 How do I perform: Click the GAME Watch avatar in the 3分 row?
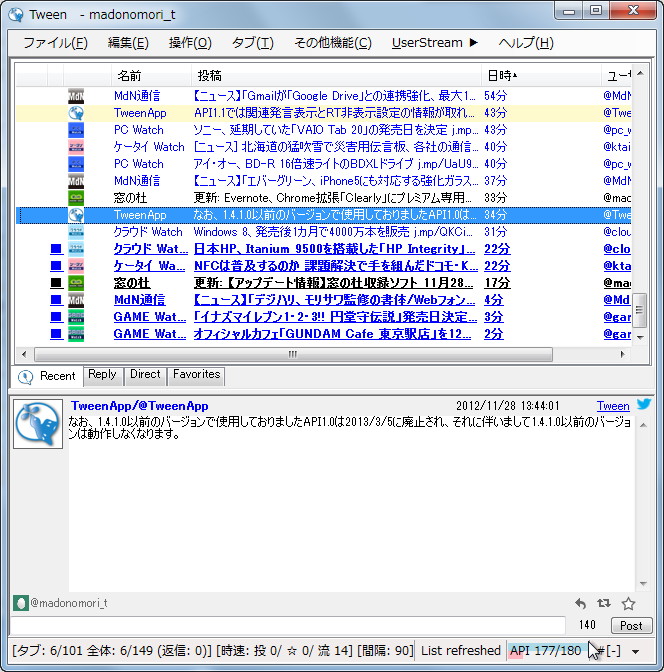[x=76, y=317]
